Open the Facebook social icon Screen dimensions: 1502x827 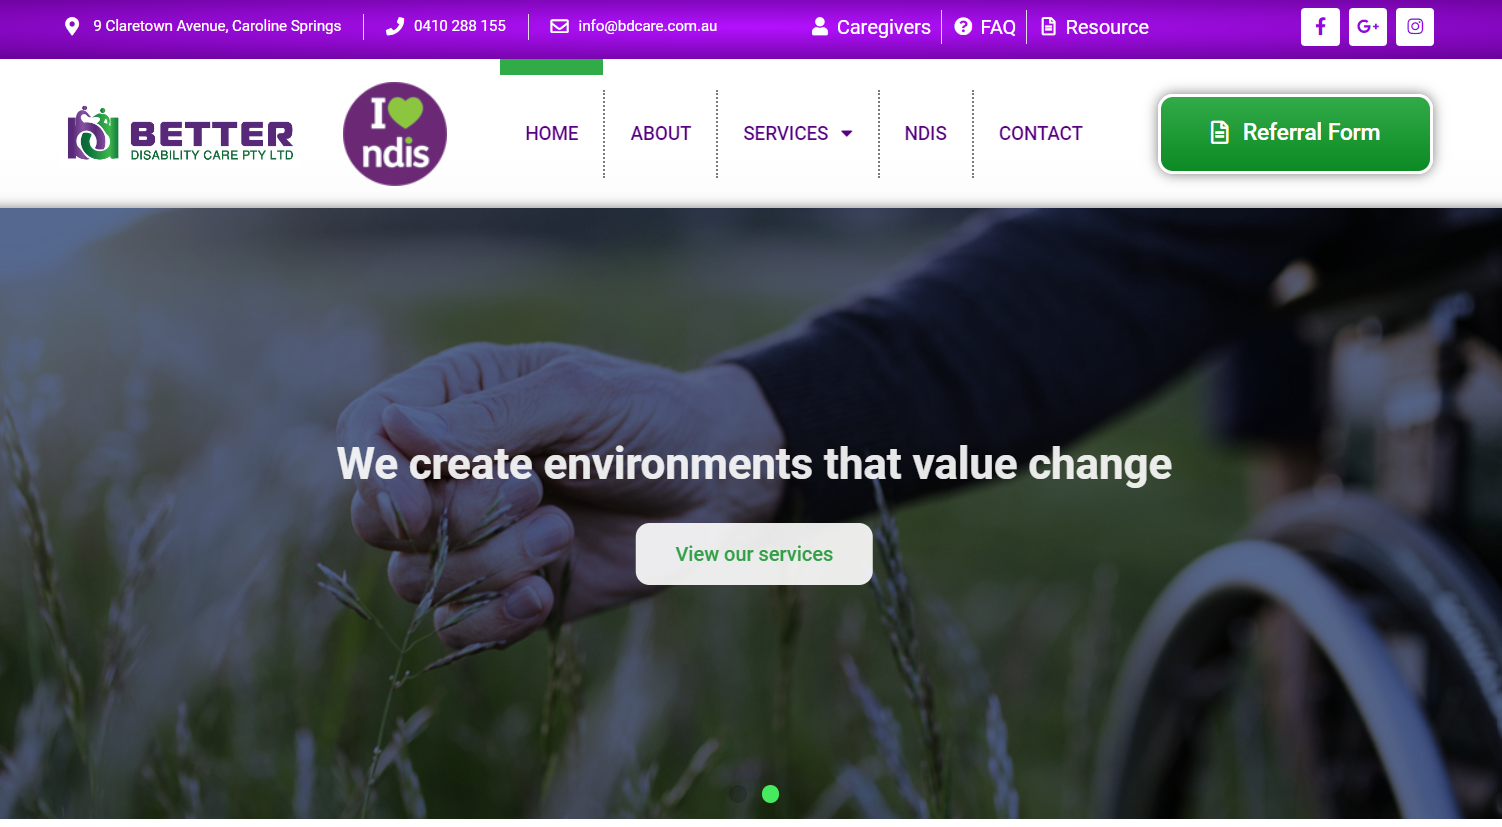click(1320, 27)
